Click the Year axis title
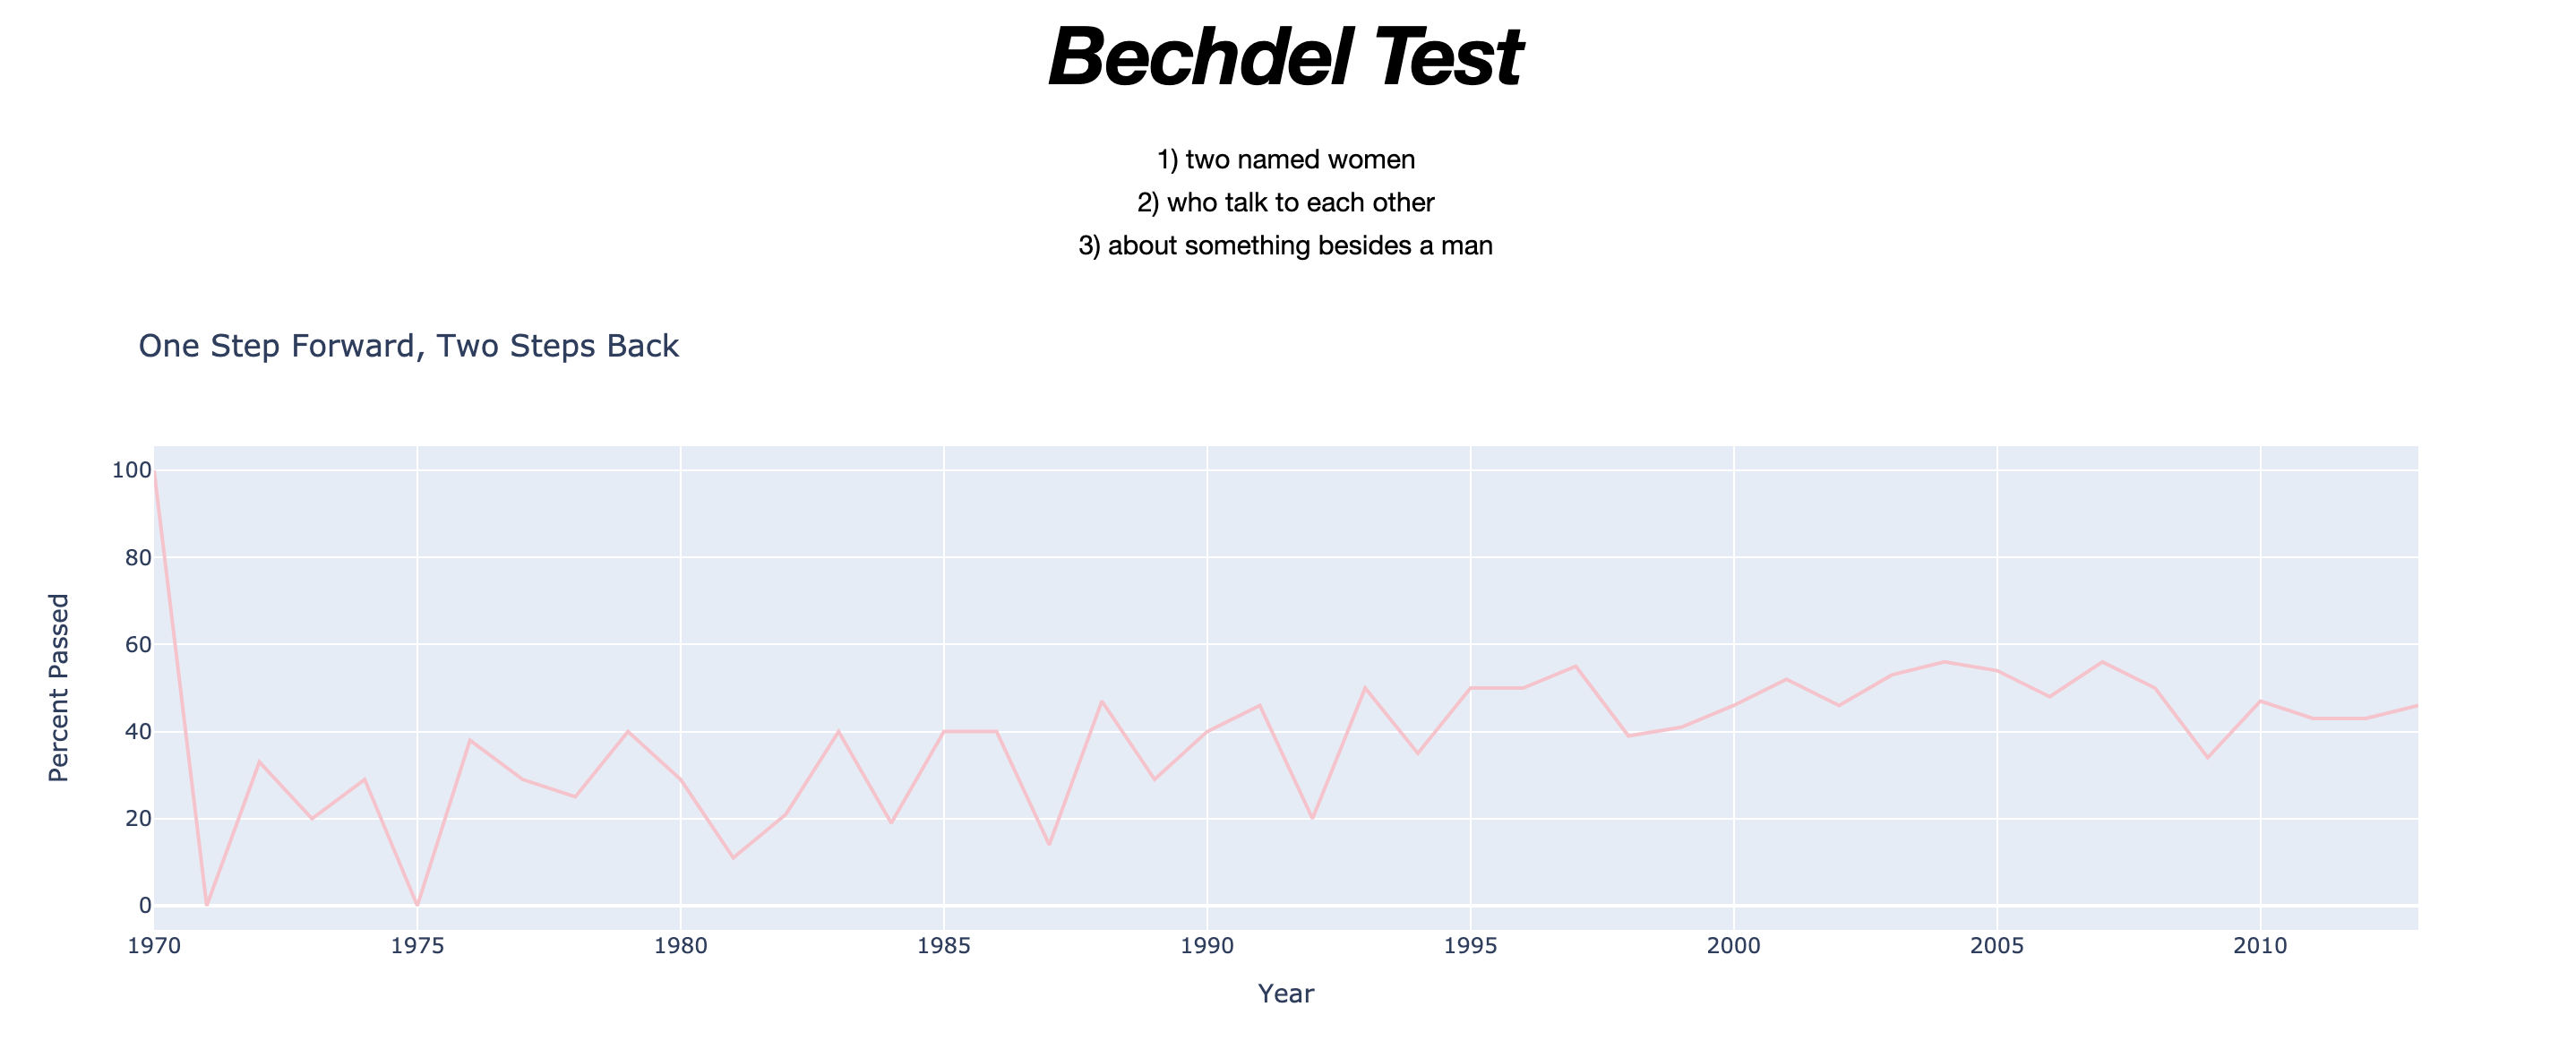The image size is (2576, 1041). tap(1285, 994)
